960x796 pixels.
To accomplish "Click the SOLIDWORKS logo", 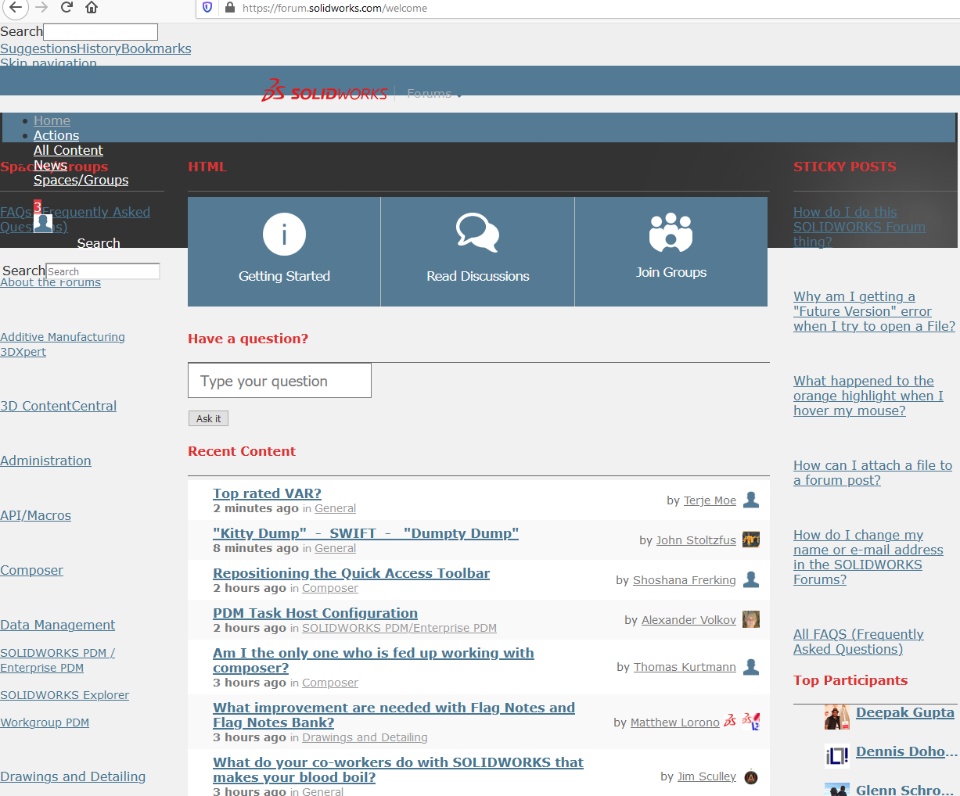I will point(324,91).
